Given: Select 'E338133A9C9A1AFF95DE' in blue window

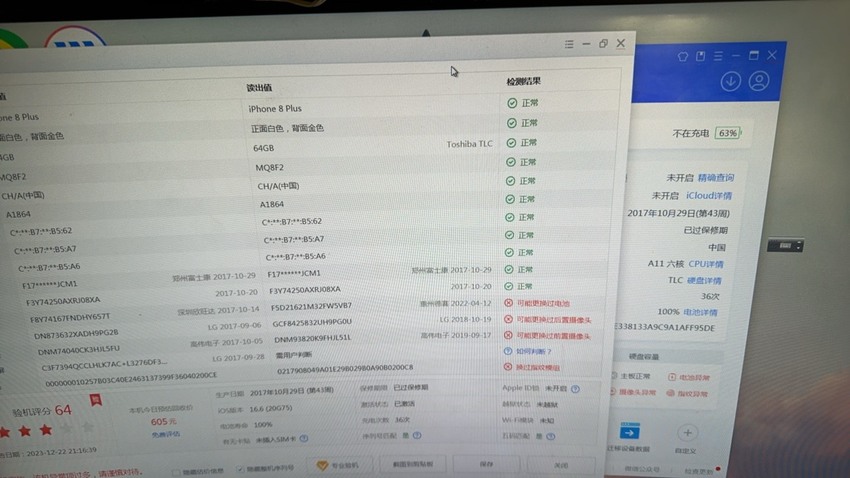Looking at the screenshot, I should tap(665, 328).
